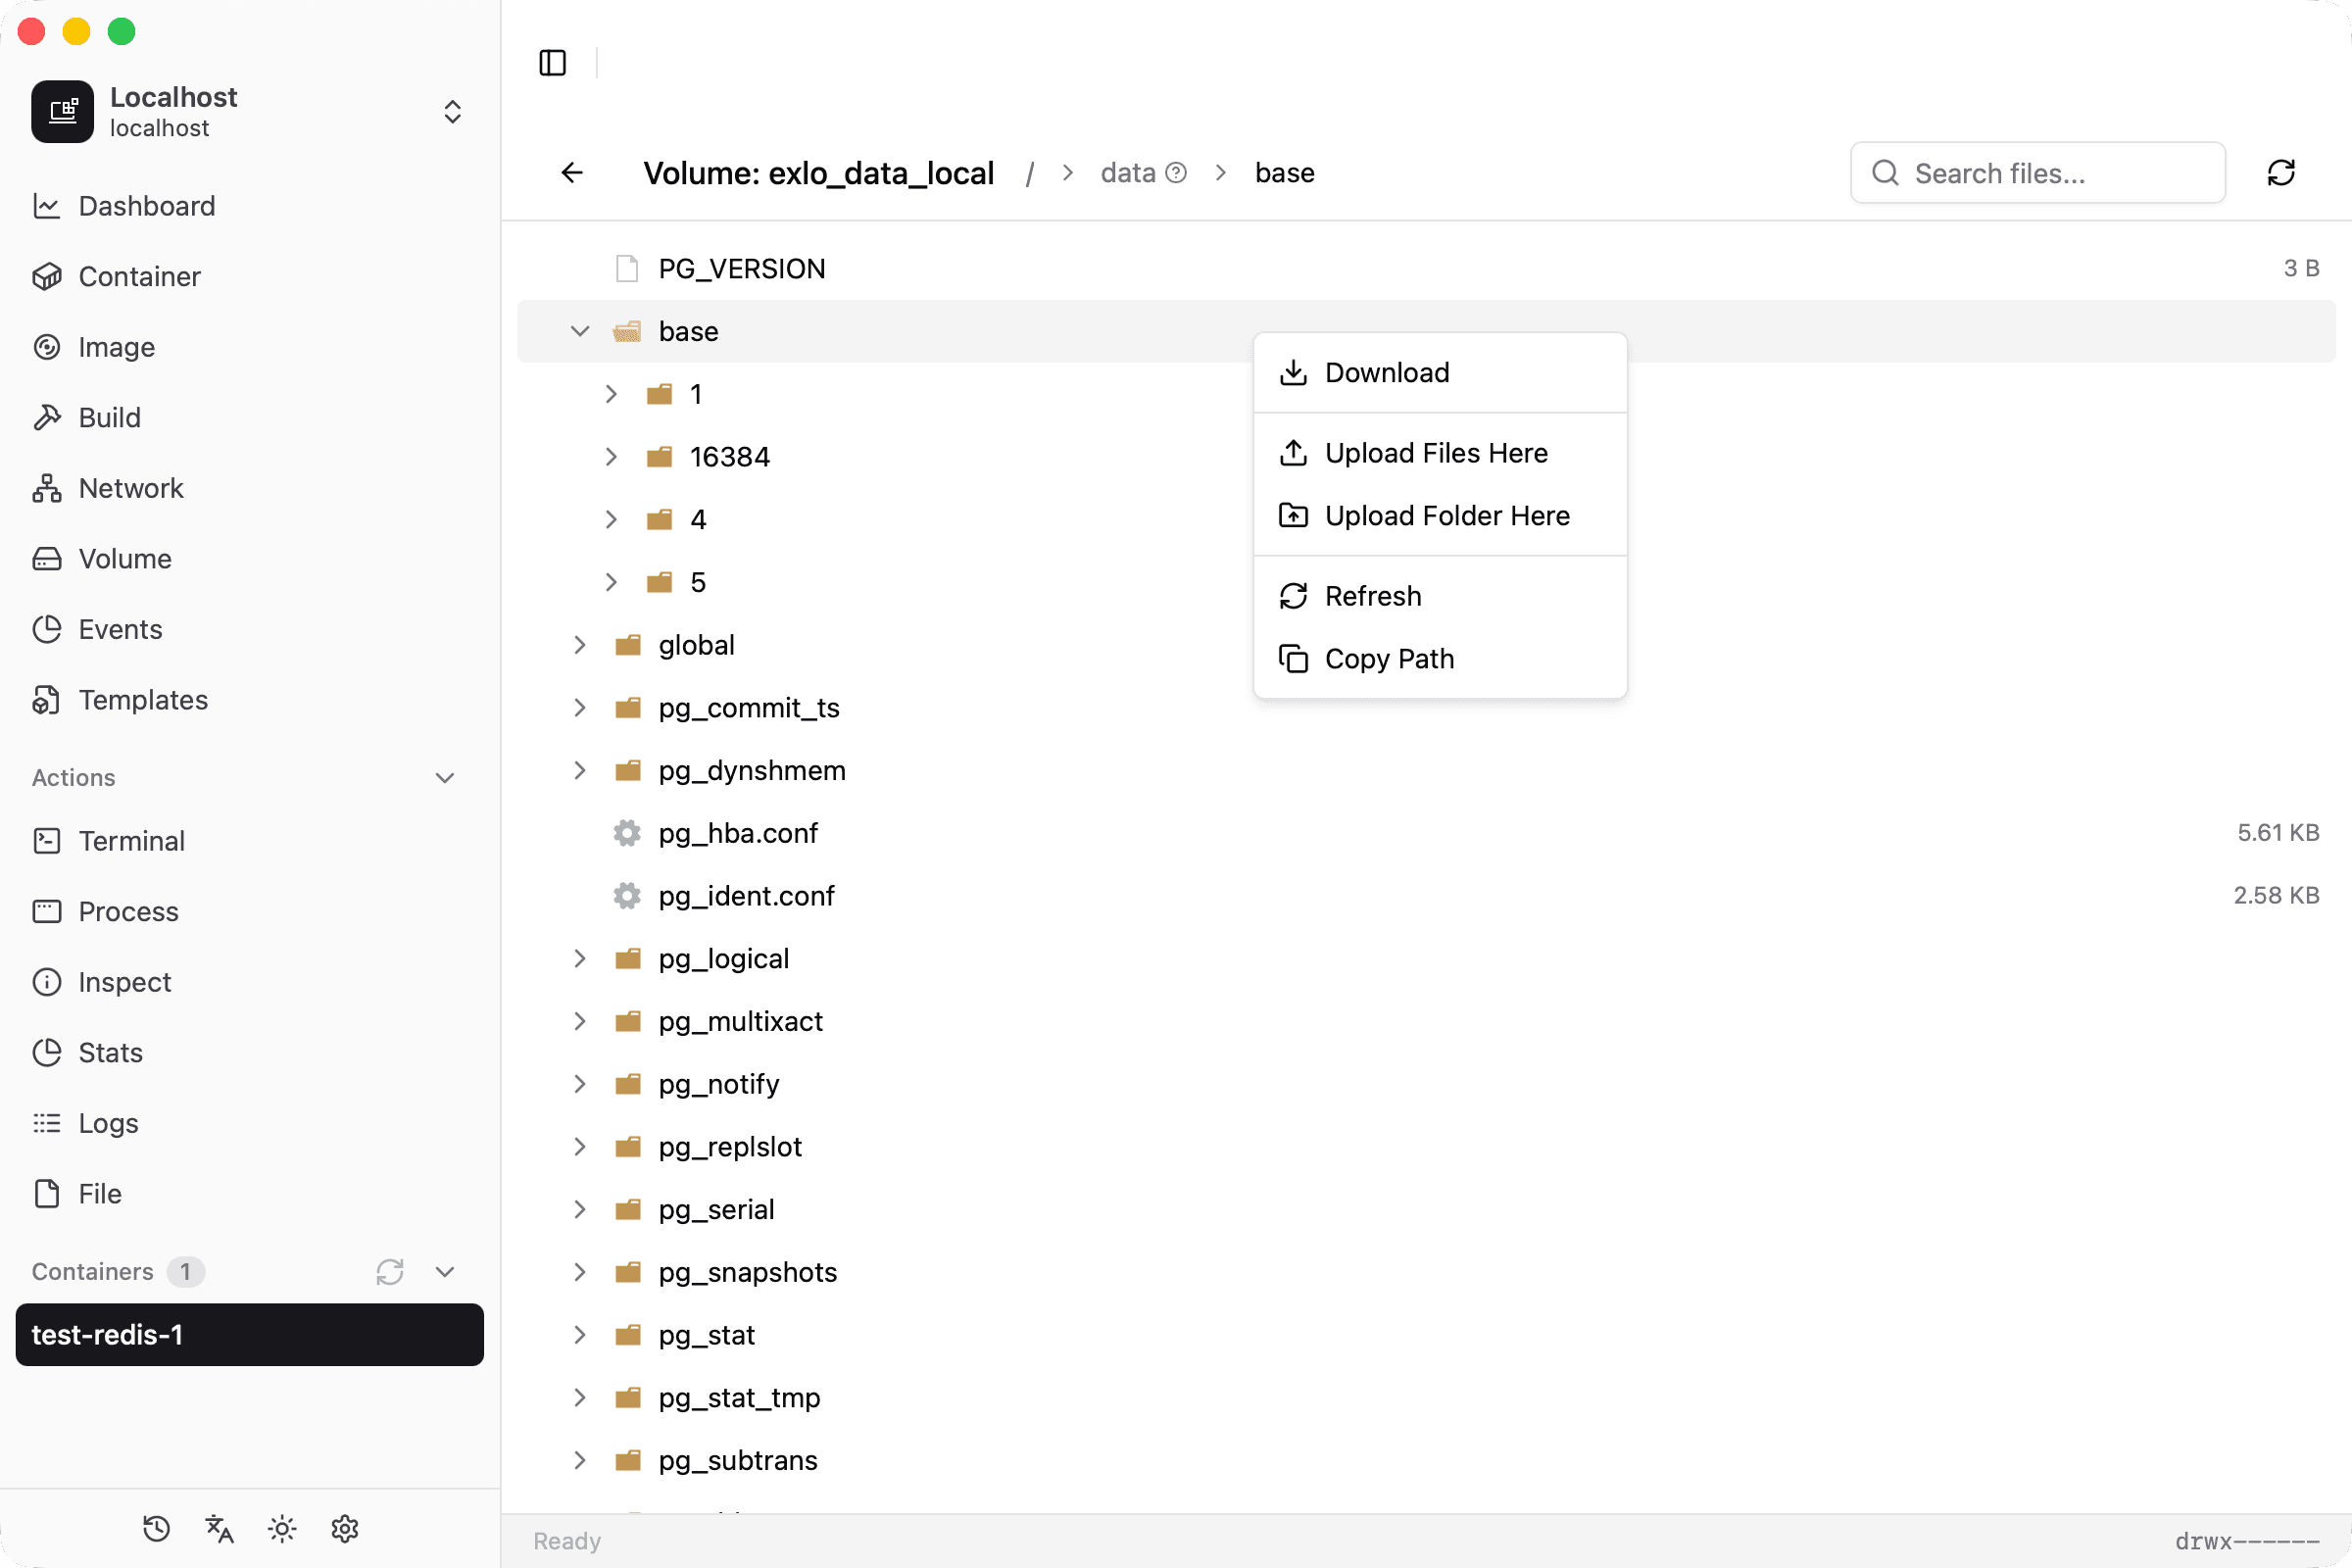Open the Dashboard panel

(x=147, y=206)
